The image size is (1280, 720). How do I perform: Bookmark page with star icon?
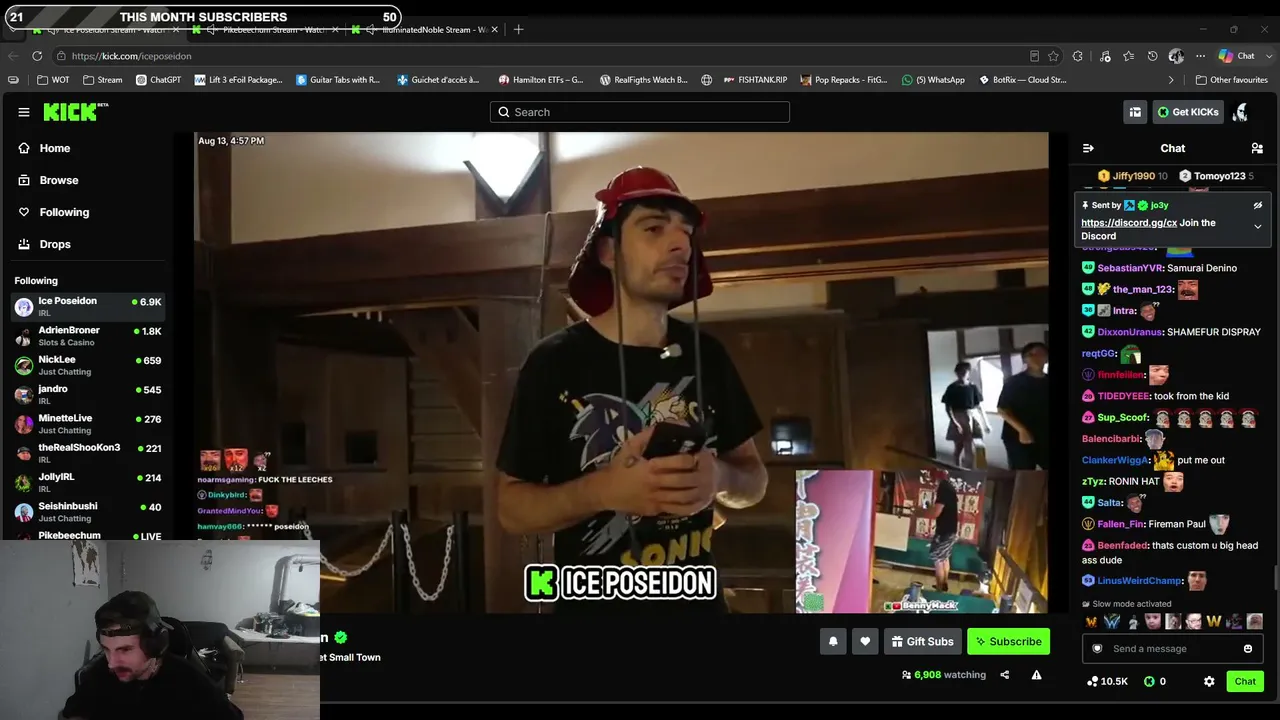1053,56
